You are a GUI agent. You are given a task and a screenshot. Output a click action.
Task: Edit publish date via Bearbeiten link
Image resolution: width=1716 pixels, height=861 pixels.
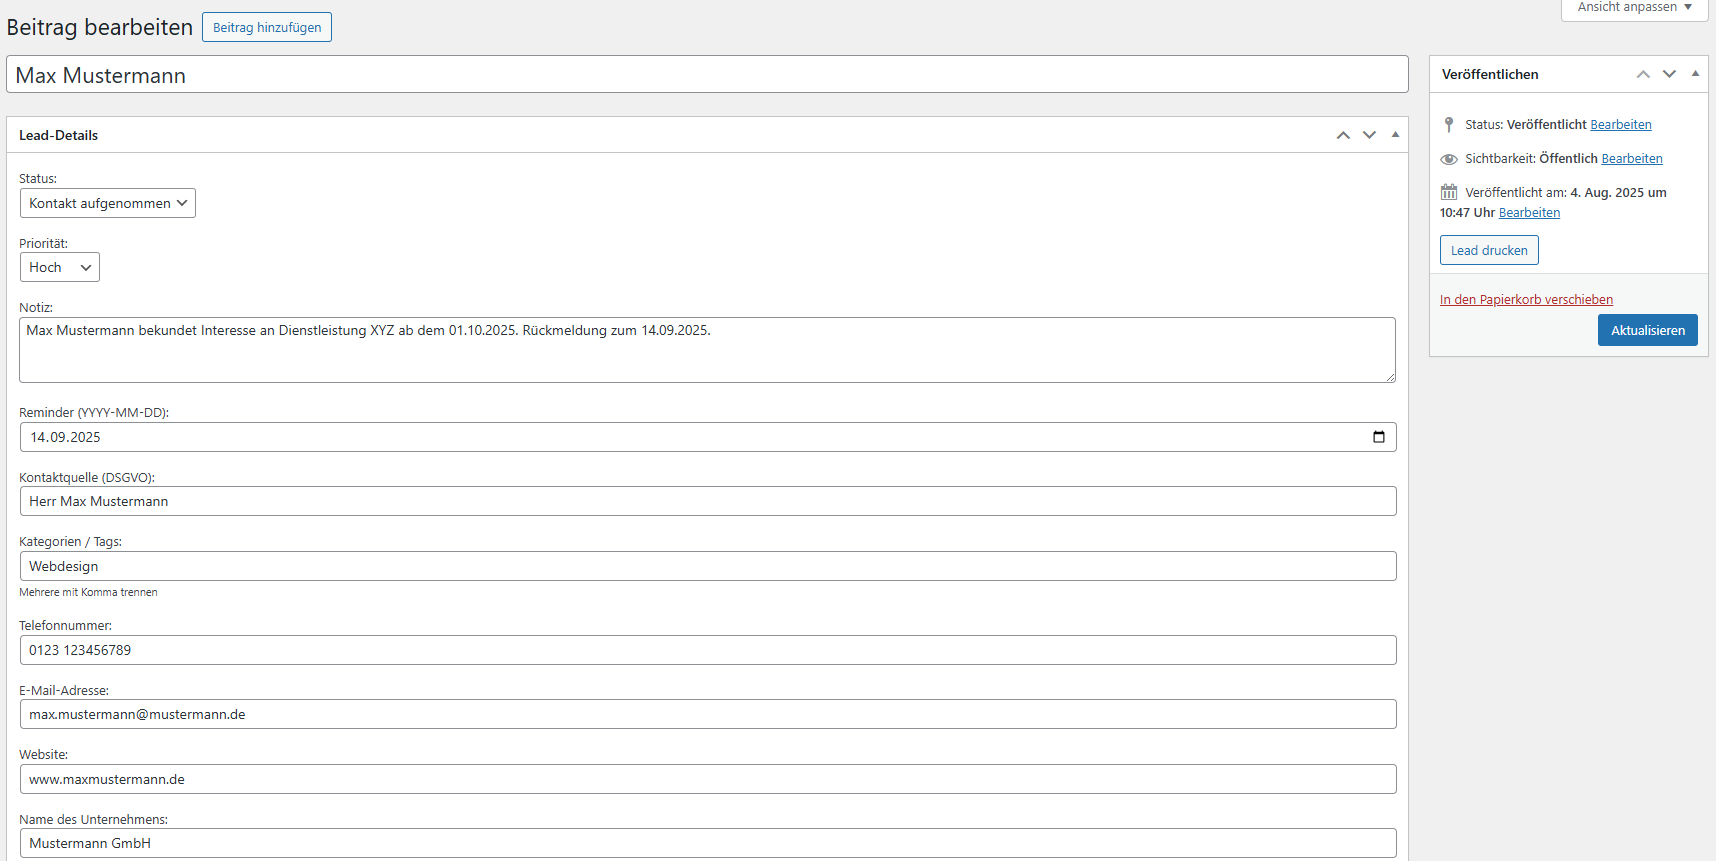tap(1529, 213)
